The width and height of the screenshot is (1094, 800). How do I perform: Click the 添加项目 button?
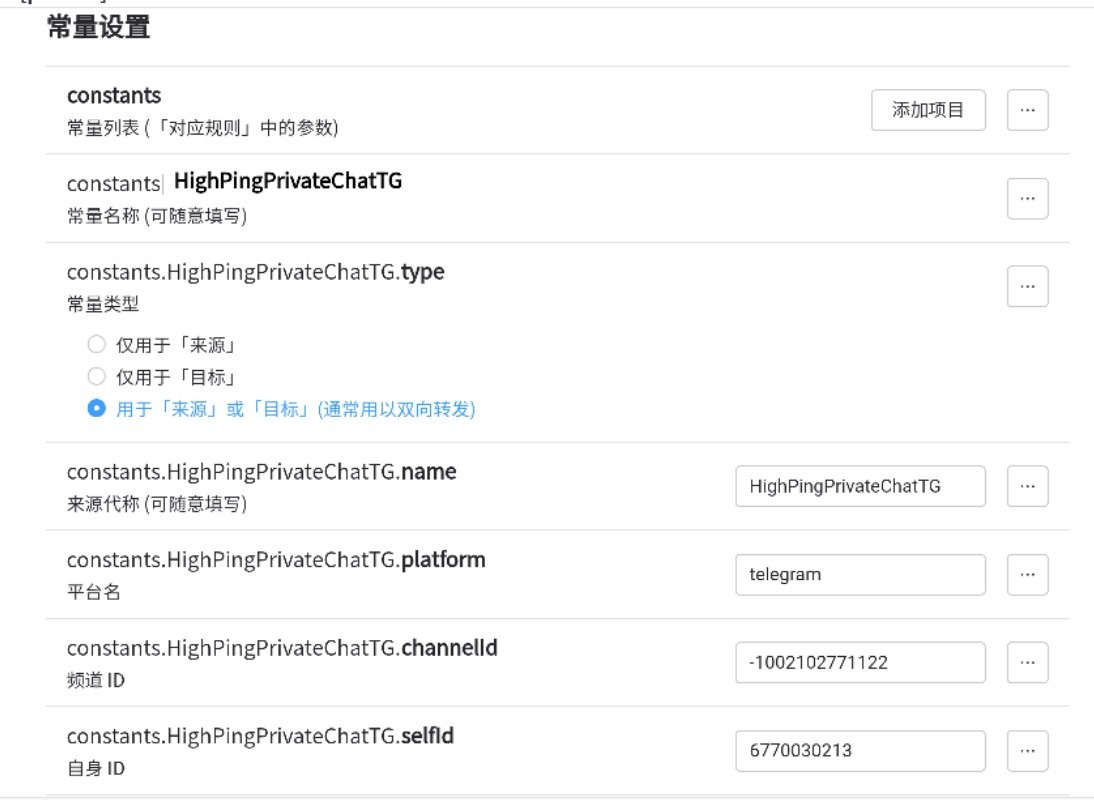point(927,110)
